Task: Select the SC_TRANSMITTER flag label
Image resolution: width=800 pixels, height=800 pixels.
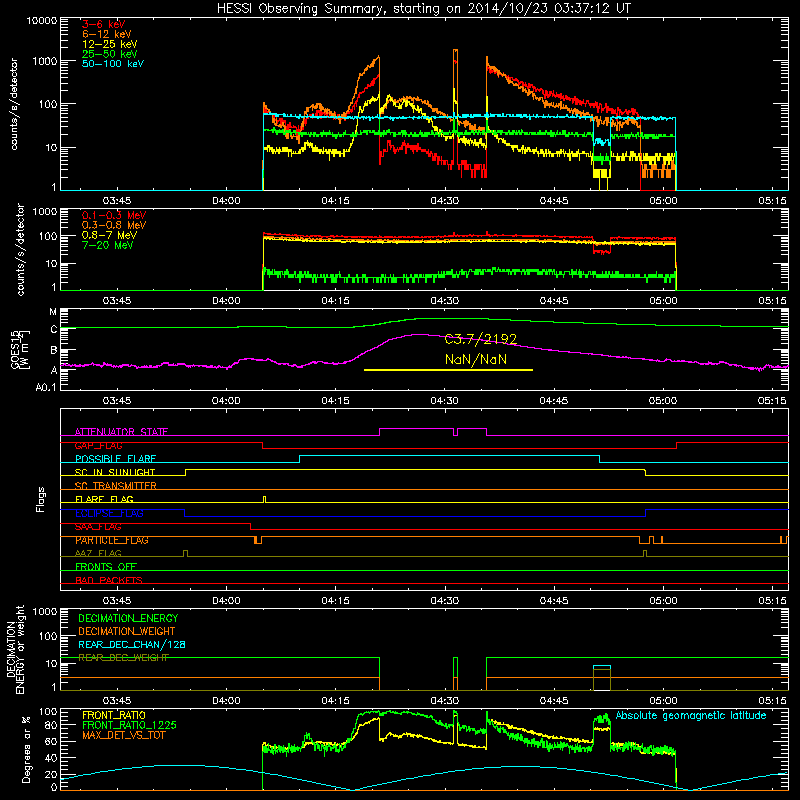Action: pos(116,486)
